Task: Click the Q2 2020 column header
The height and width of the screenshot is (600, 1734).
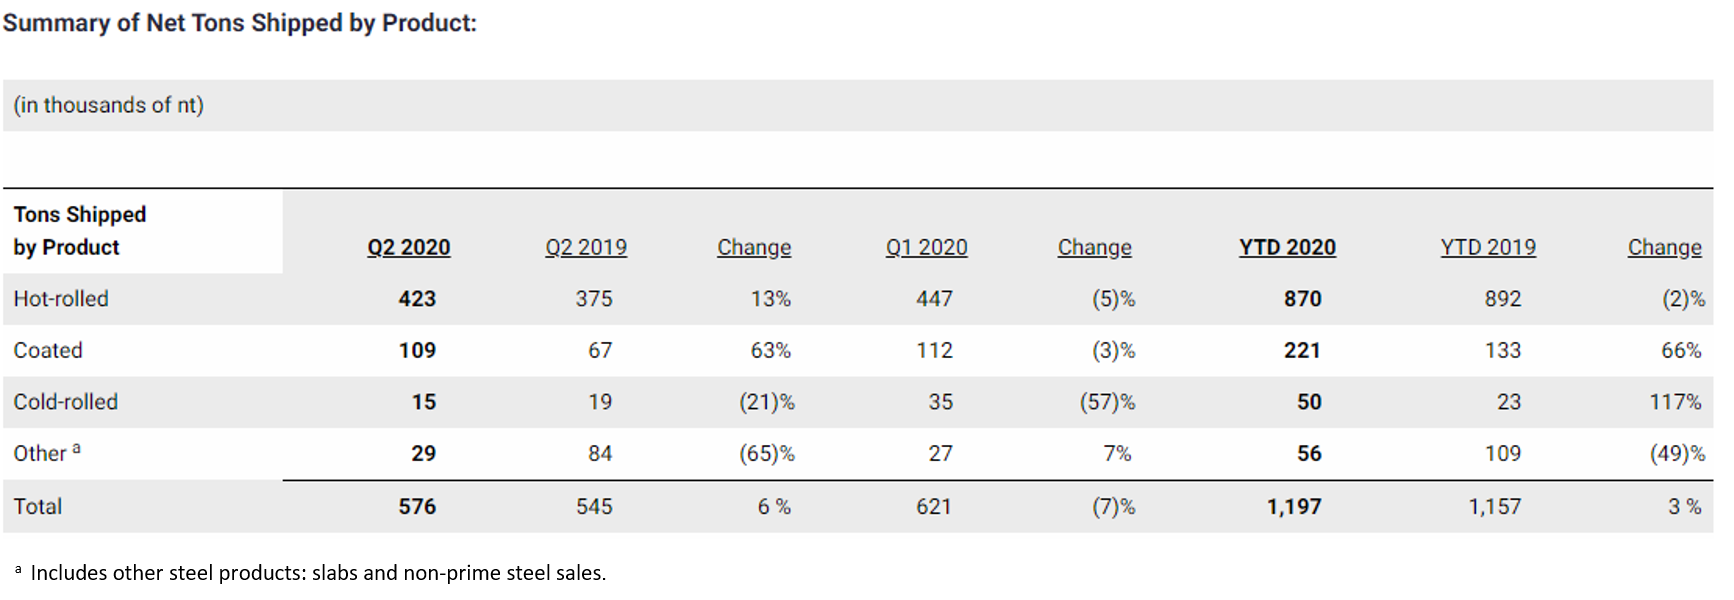Action: (408, 247)
